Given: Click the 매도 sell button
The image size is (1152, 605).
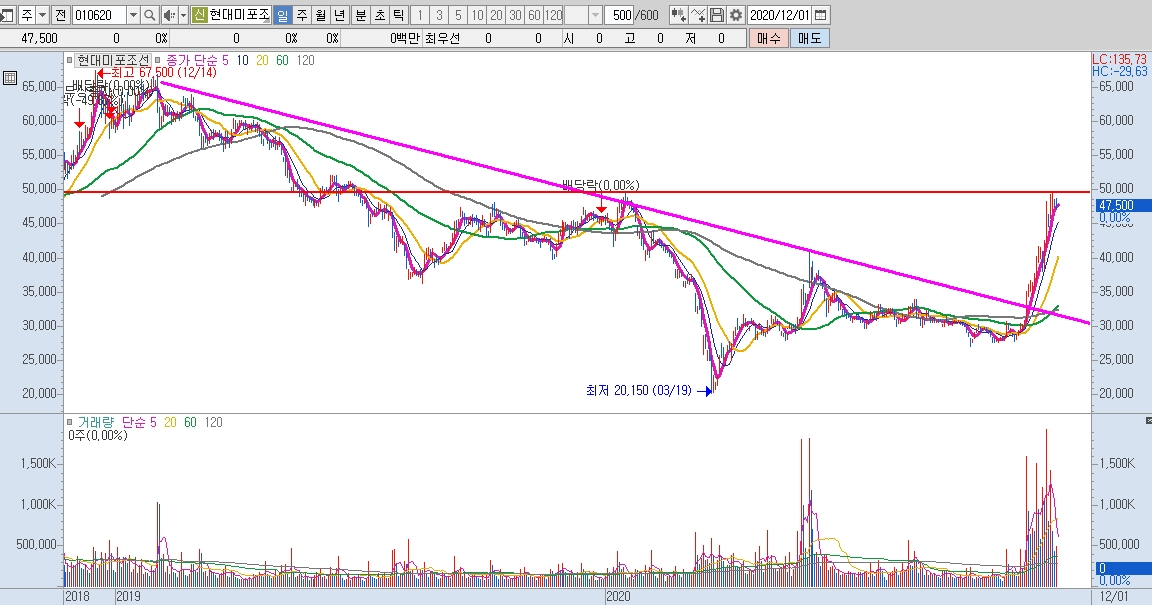Looking at the screenshot, I should (810, 38).
